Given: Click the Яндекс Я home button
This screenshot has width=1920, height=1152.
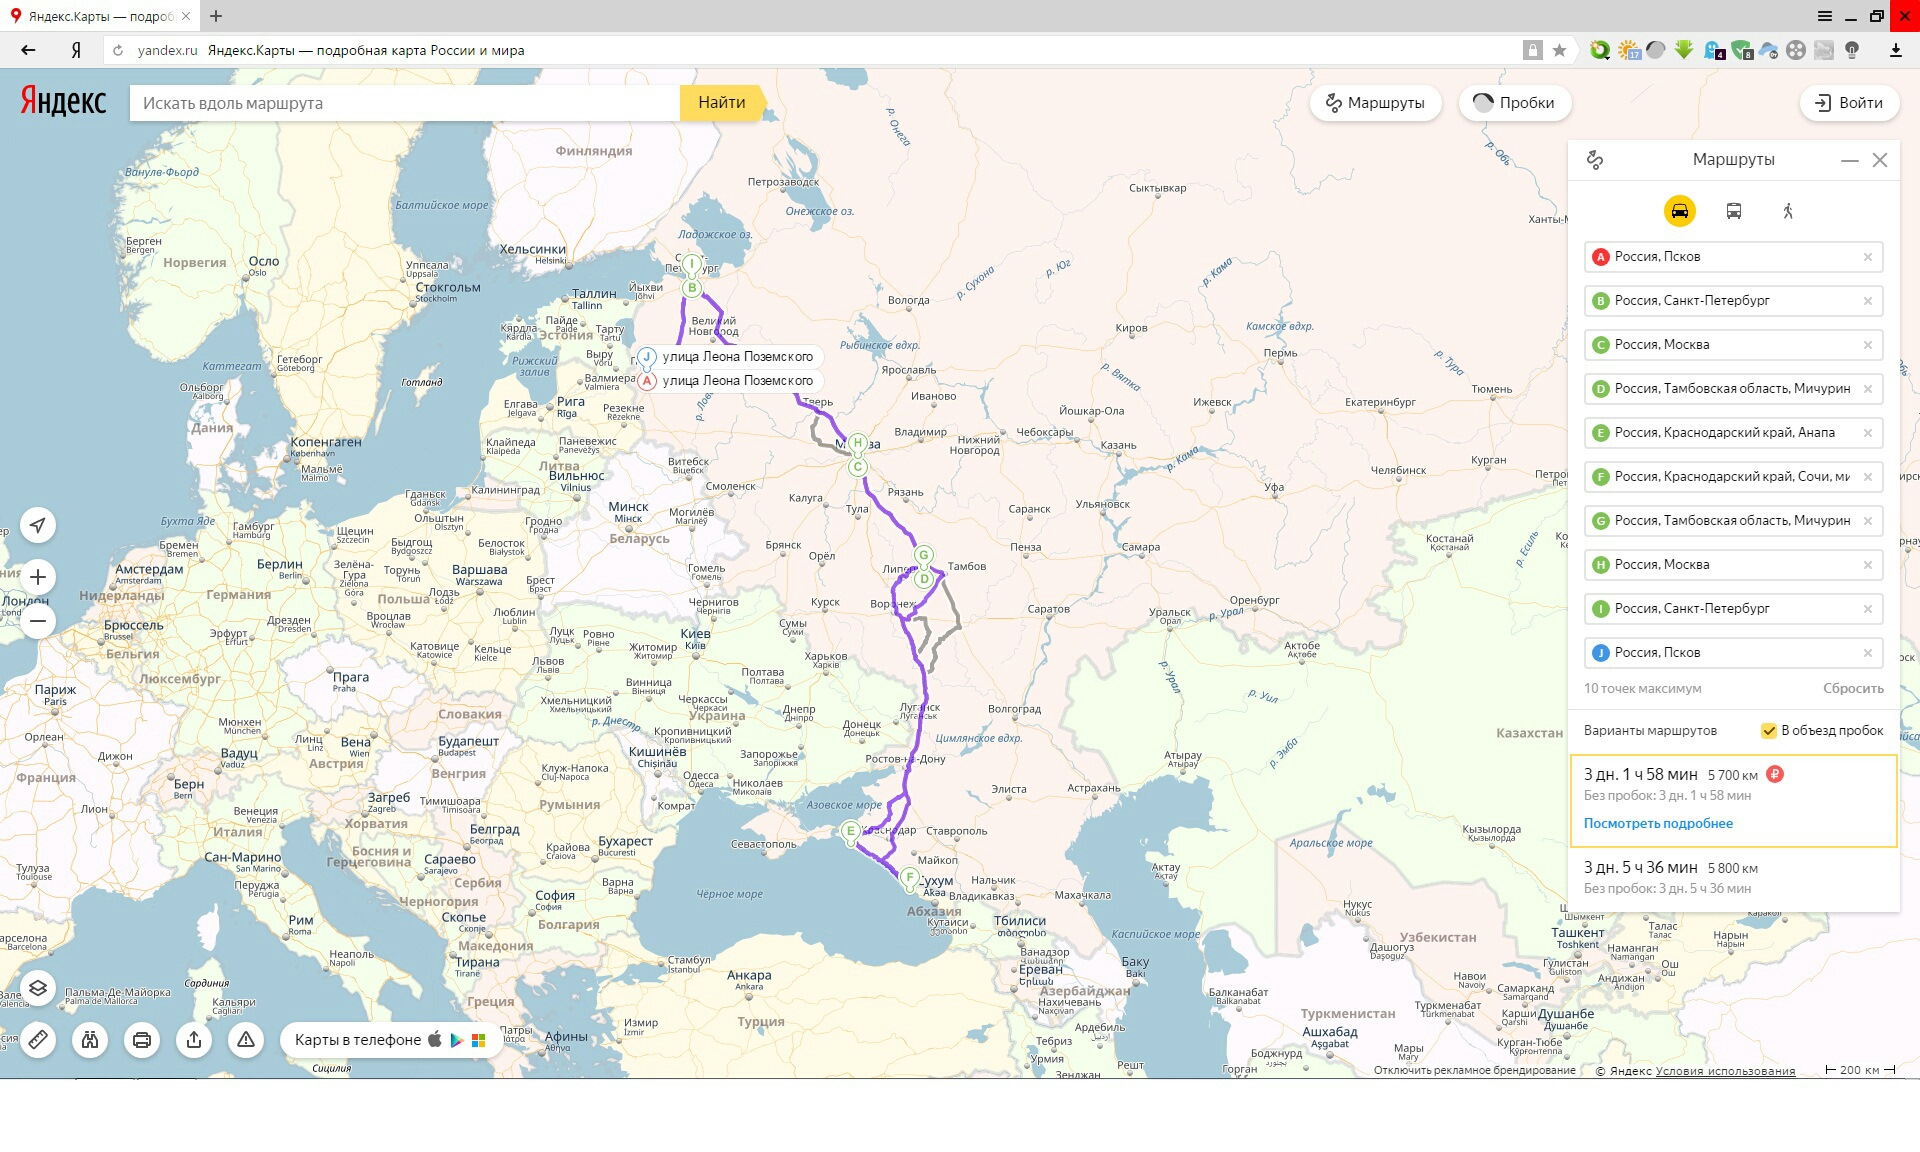Looking at the screenshot, I should tap(76, 50).
